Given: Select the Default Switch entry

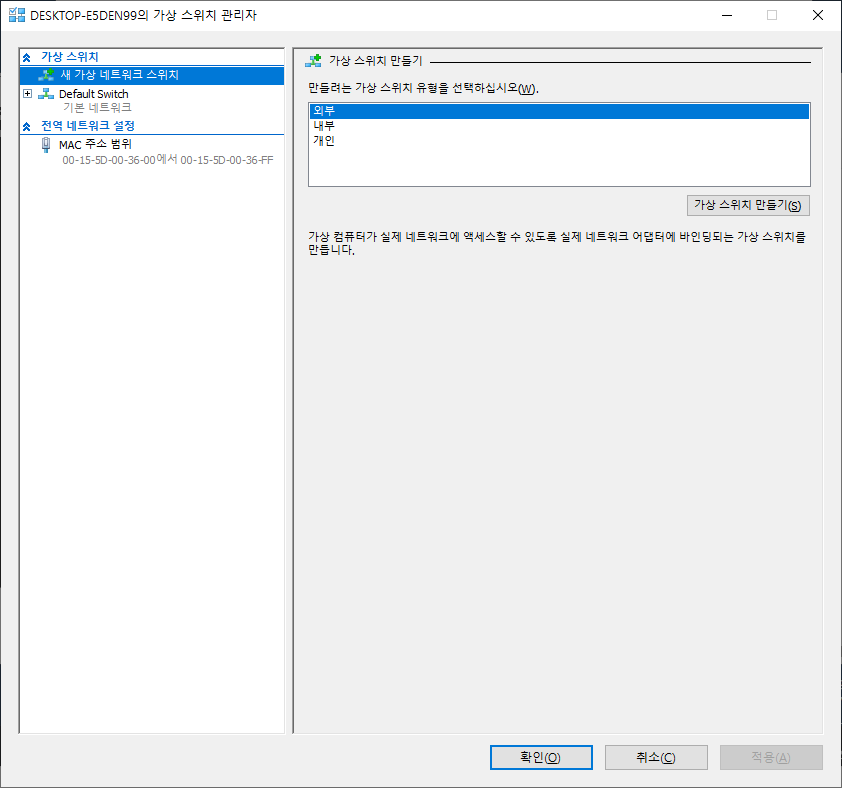Looking at the screenshot, I should (93, 94).
